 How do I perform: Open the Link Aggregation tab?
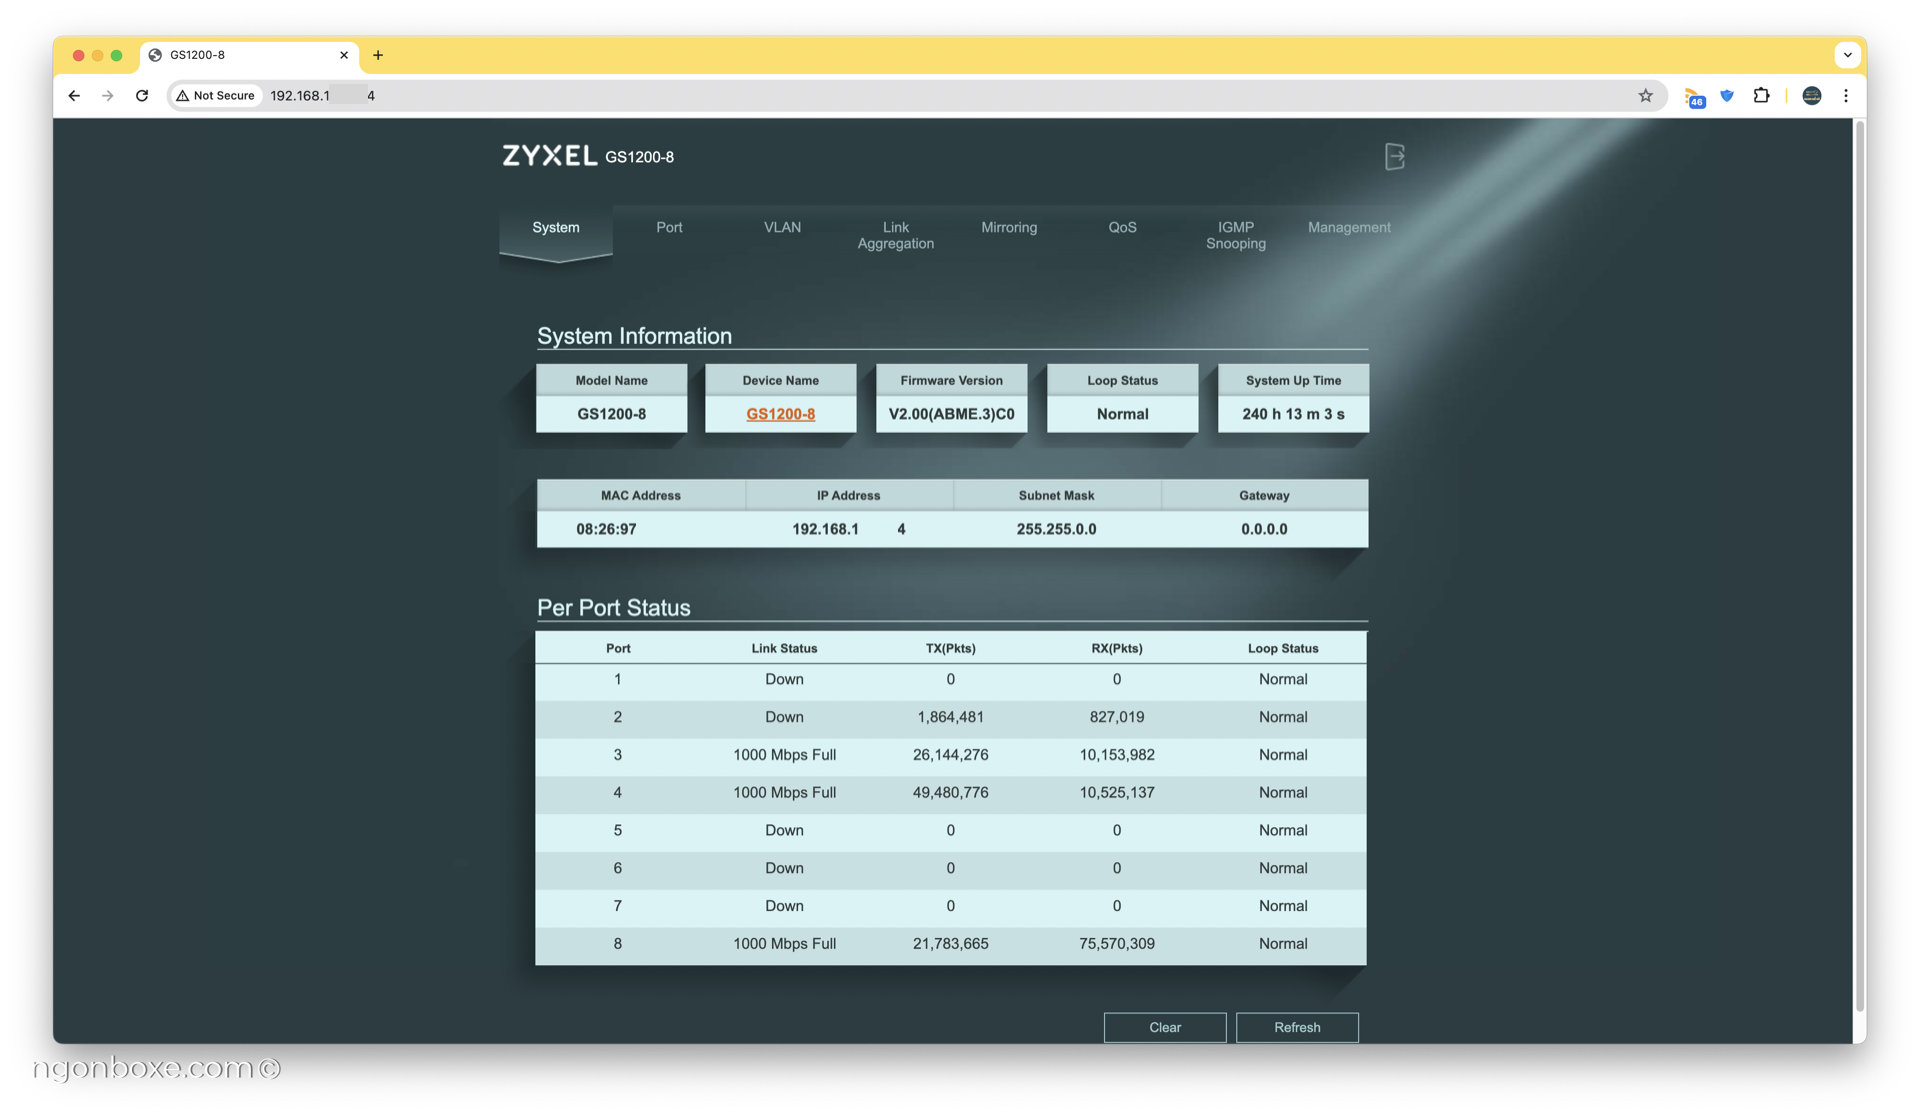pyautogui.click(x=895, y=235)
